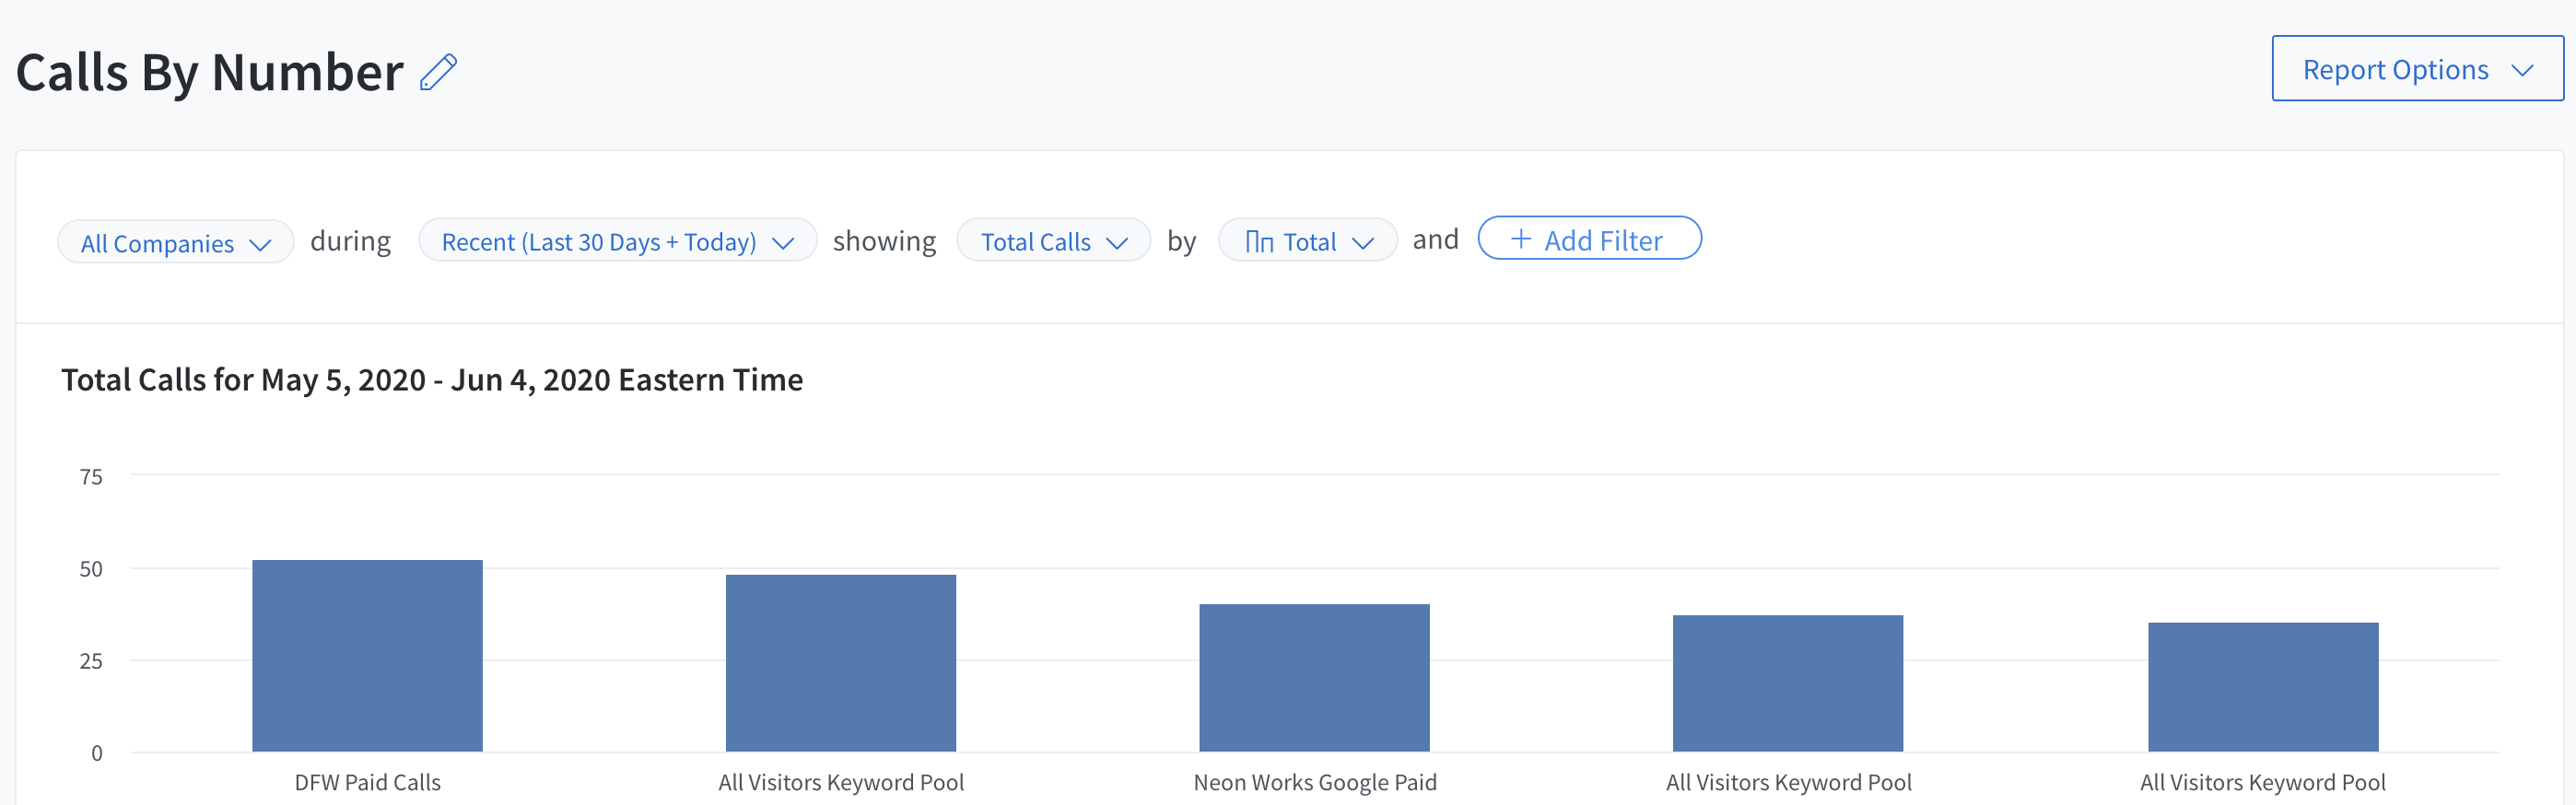Open the Total Calls metric dropdown
Screen dimensions: 2576x805
[x=1053, y=241]
